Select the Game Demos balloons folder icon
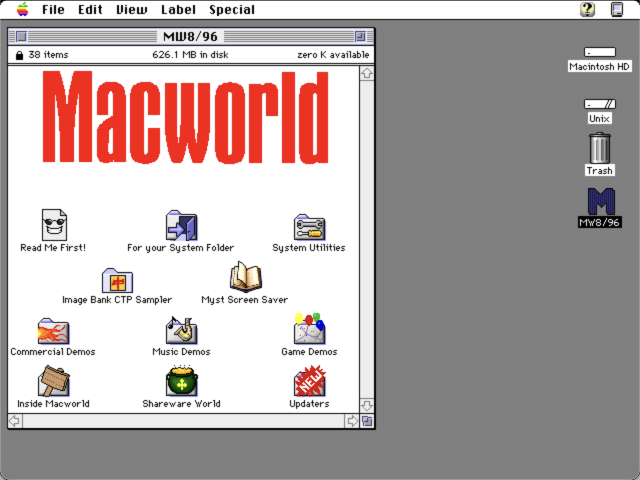The image size is (640, 480). point(309,329)
